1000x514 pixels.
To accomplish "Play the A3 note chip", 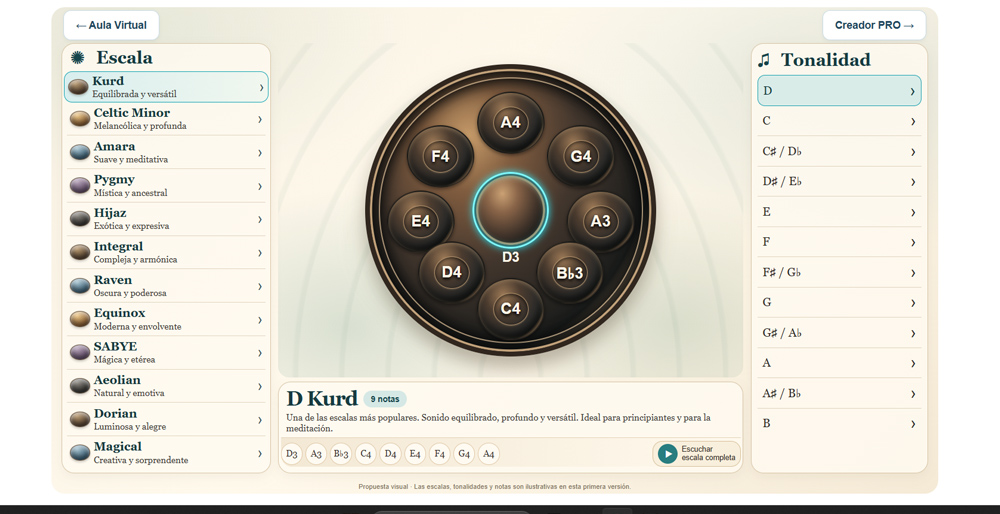I will [316, 454].
